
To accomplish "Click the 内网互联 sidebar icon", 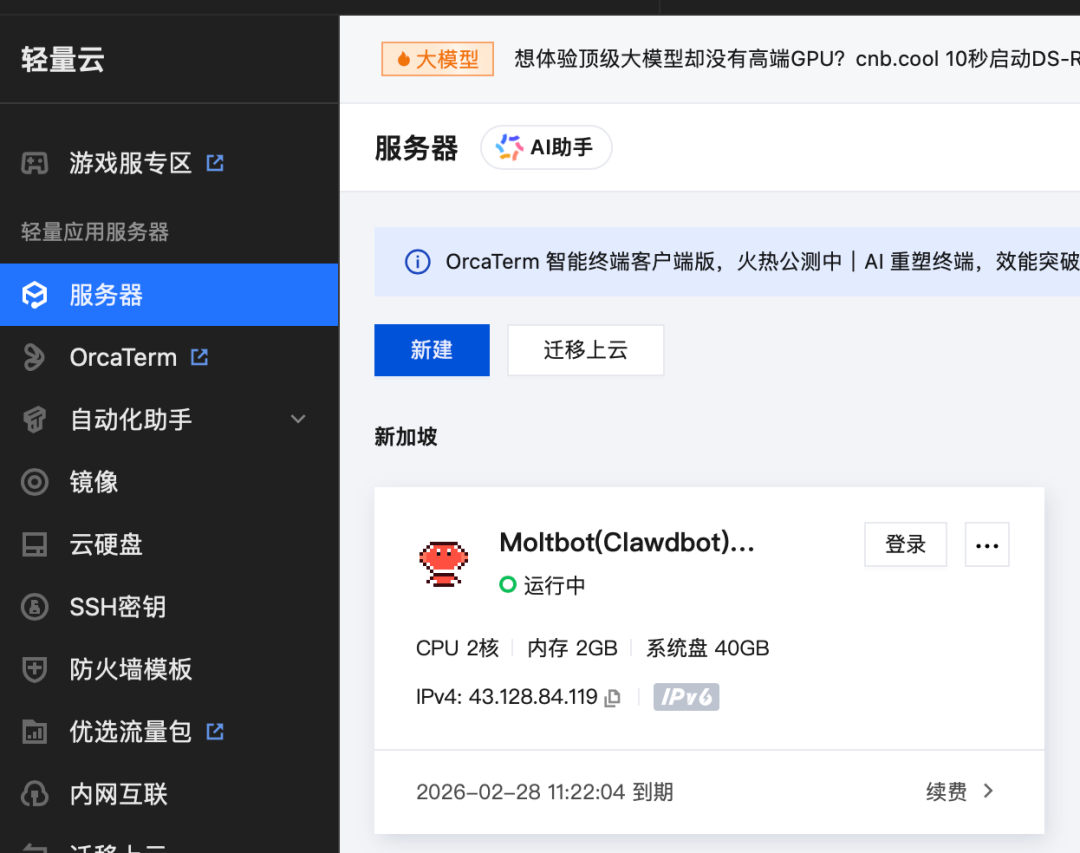I will click(34, 794).
